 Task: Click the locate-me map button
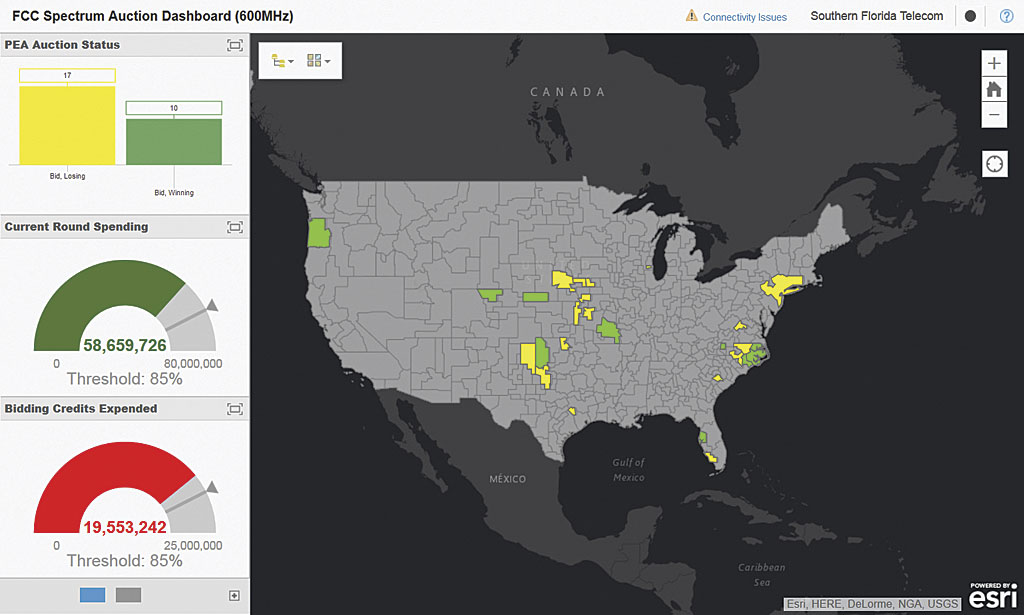[x=995, y=164]
